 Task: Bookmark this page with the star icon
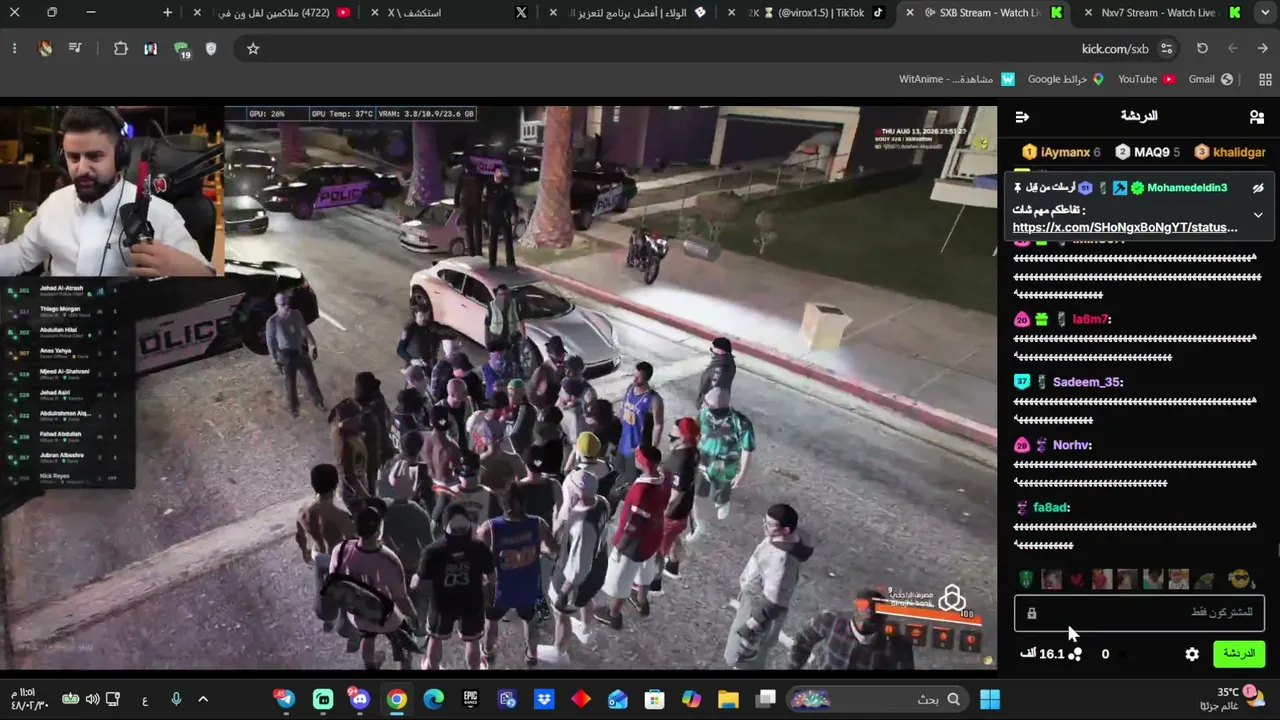(253, 49)
